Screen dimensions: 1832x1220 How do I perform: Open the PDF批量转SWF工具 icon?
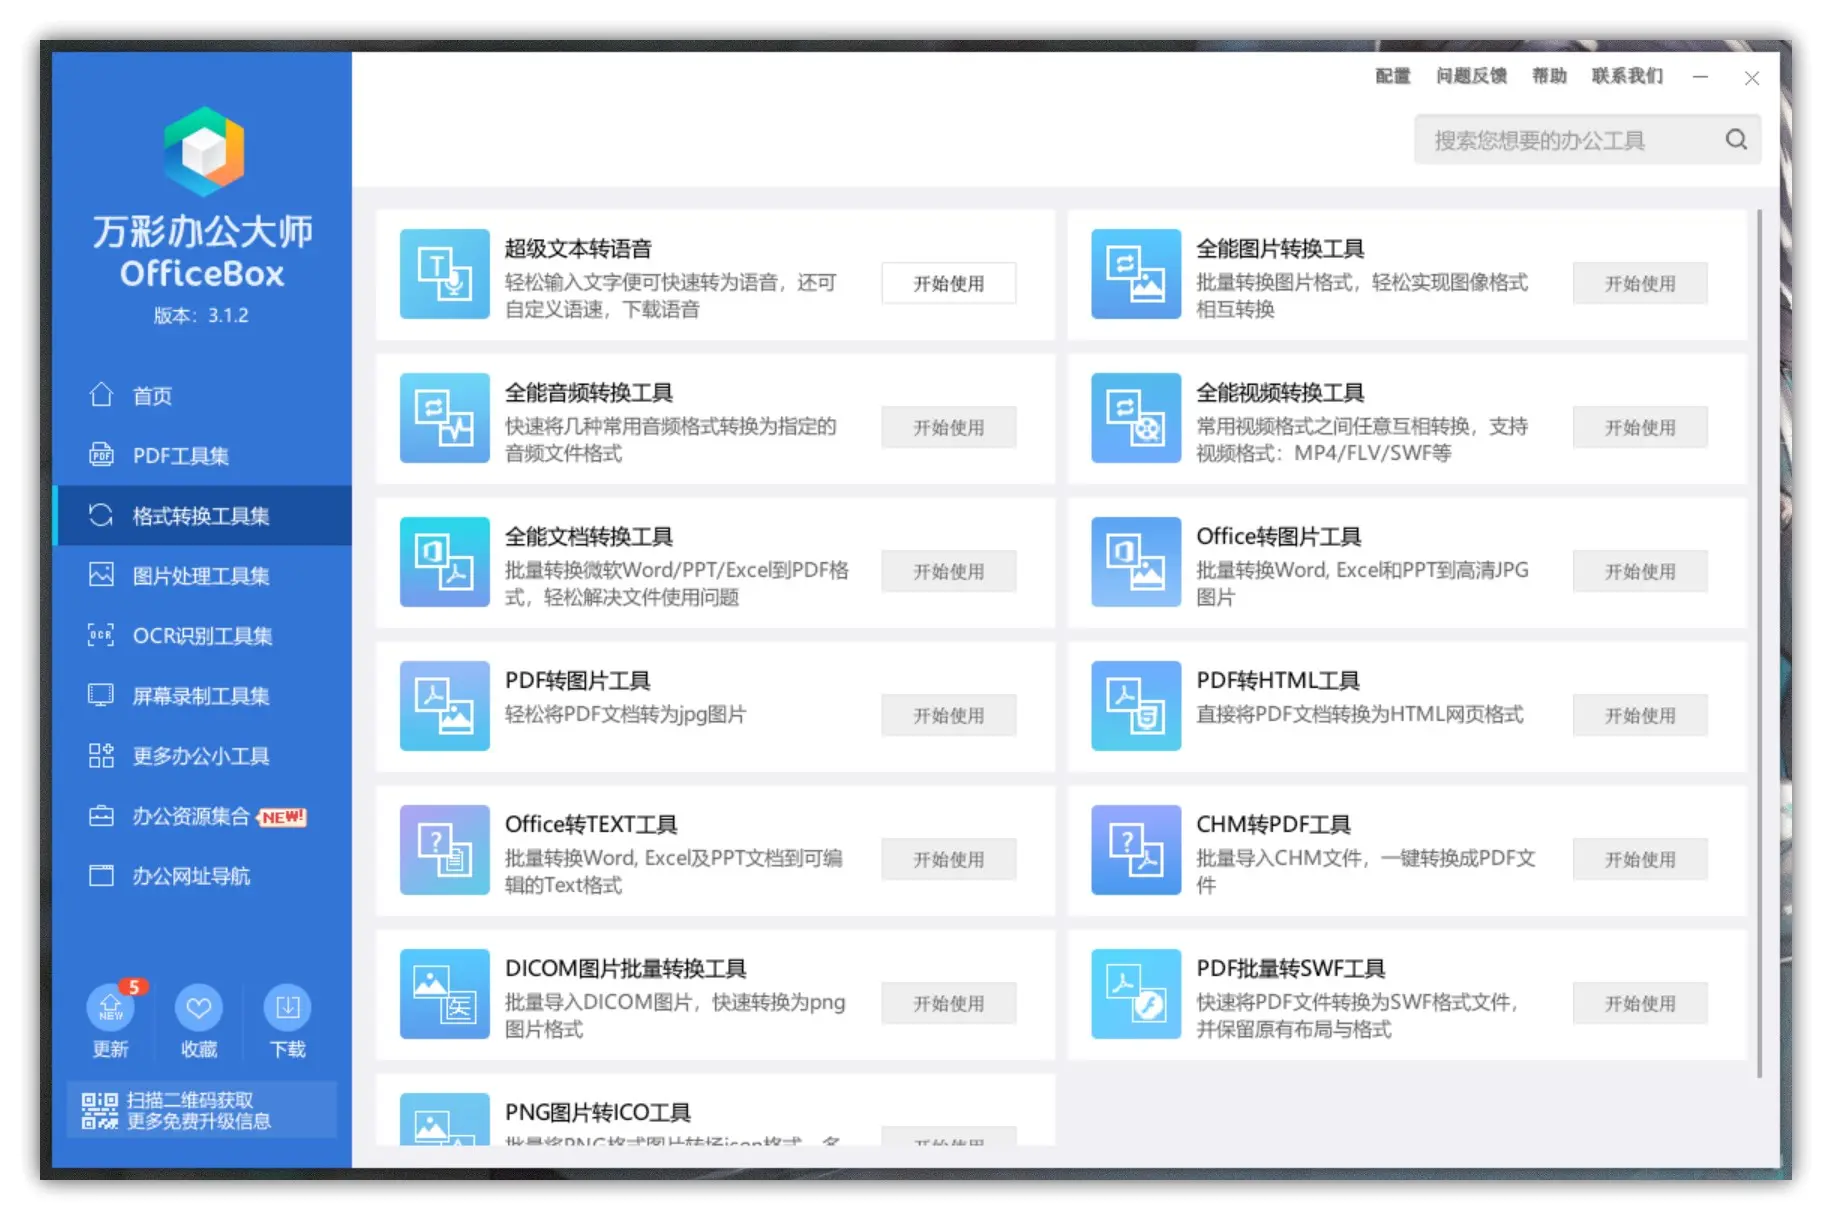coord(1136,994)
